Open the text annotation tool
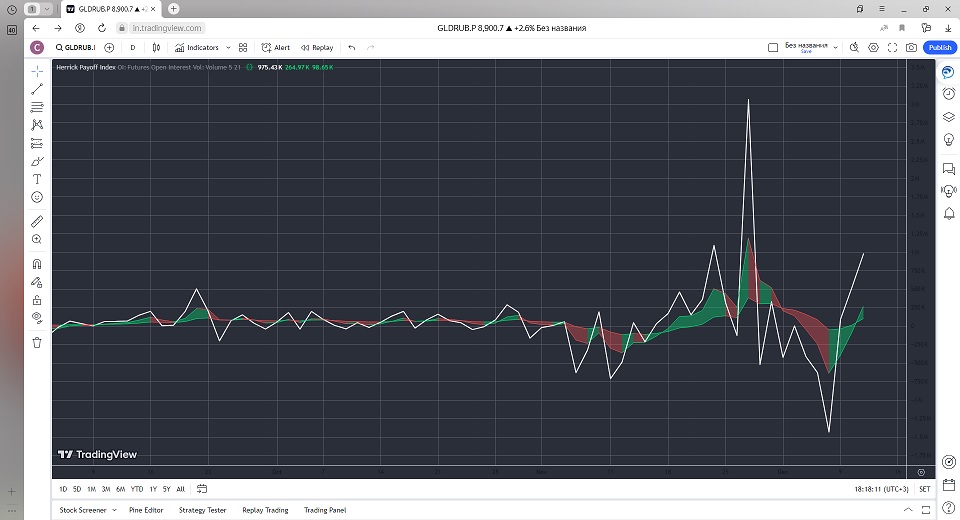 point(37,179)
